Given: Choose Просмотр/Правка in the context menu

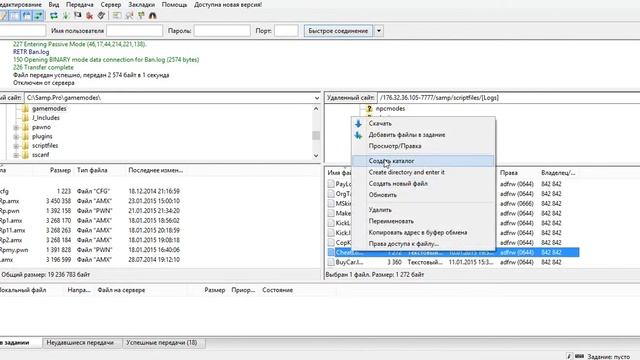Looking at the screenshot, I should (423, 146).
